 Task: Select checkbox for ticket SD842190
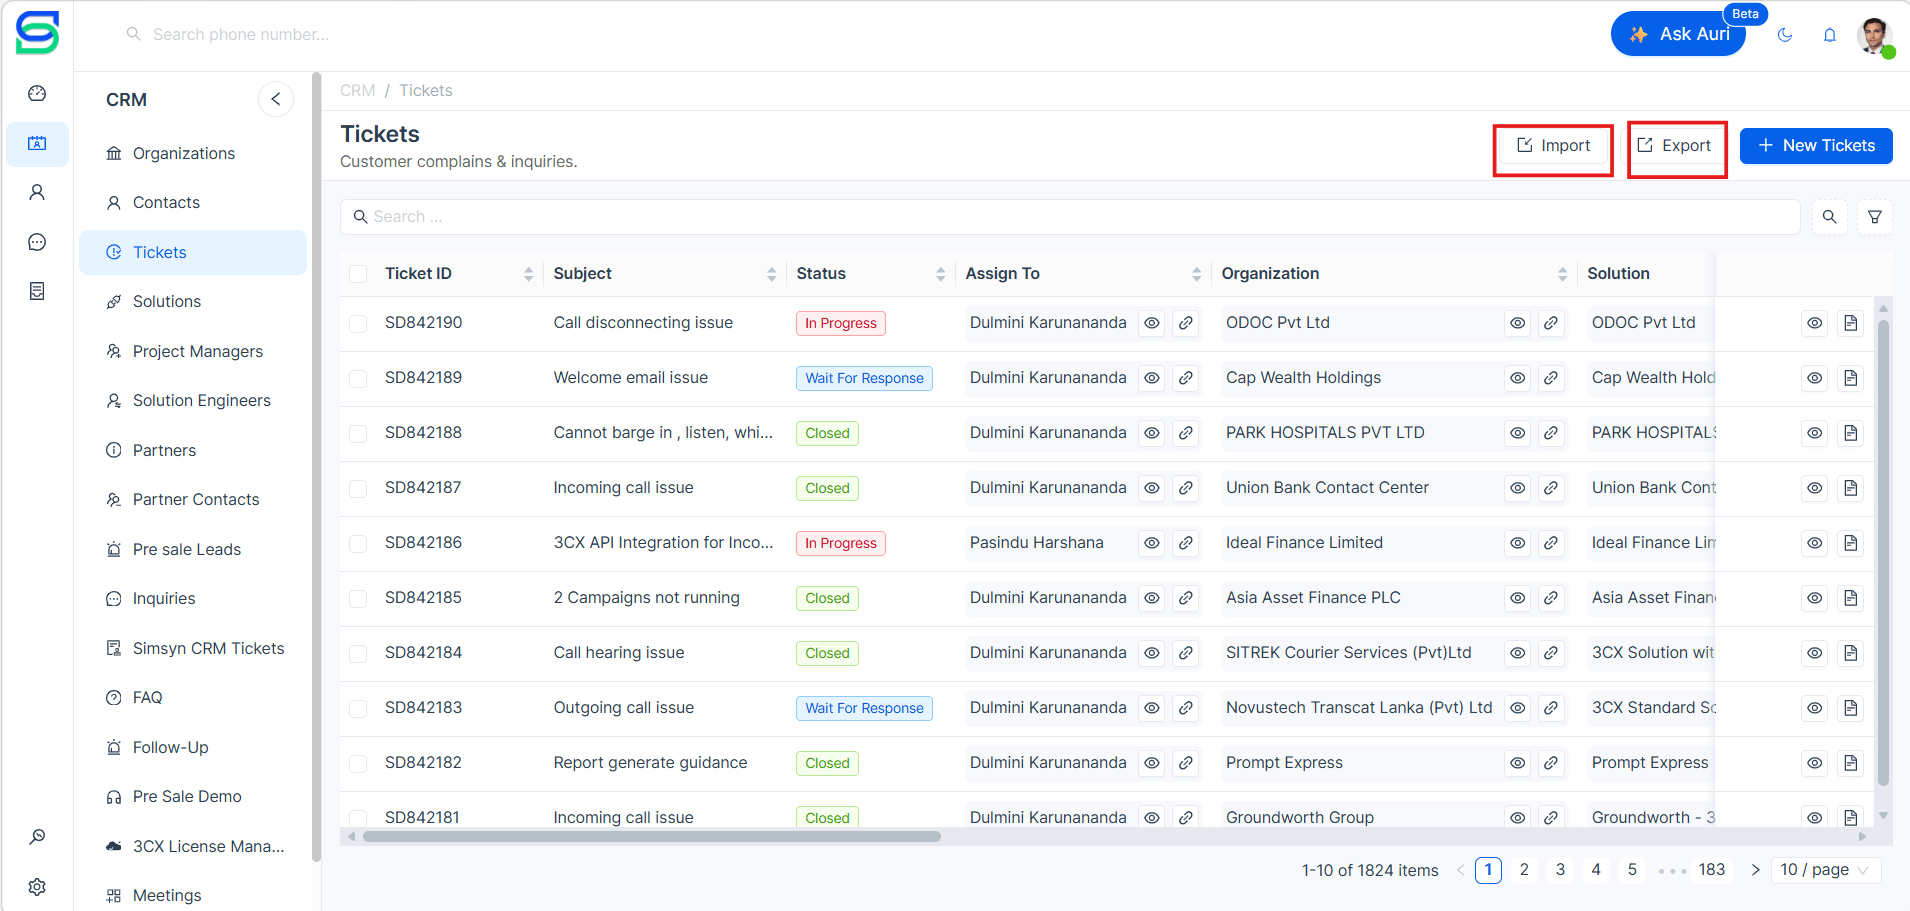[358, 323]
